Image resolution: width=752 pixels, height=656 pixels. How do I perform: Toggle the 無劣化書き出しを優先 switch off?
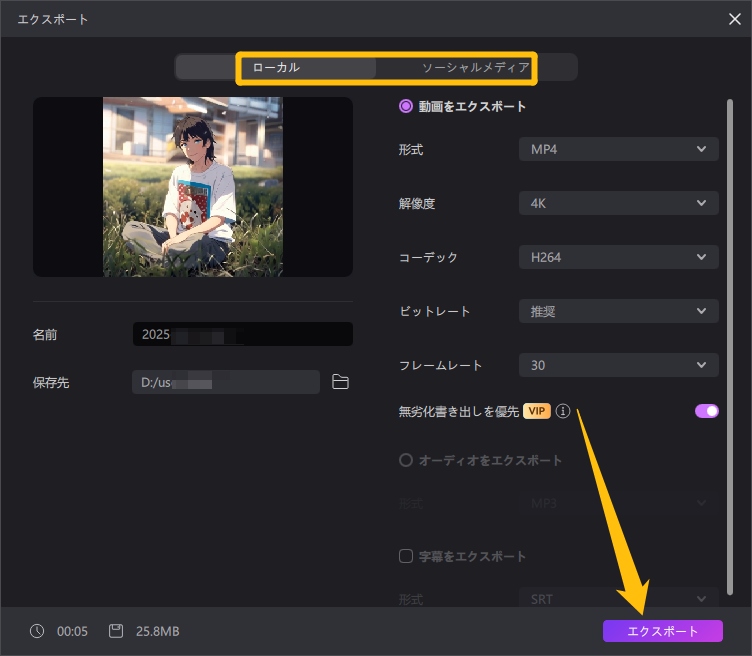tap(706, 411)
